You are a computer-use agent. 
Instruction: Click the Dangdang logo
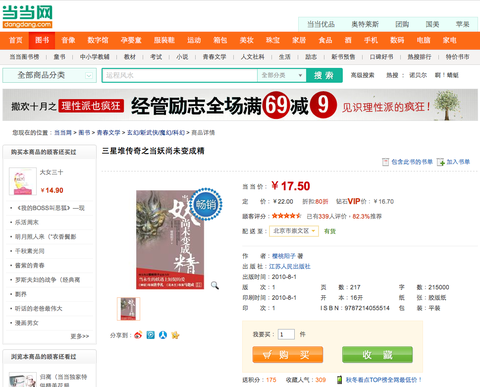click(x=27, y=17)
